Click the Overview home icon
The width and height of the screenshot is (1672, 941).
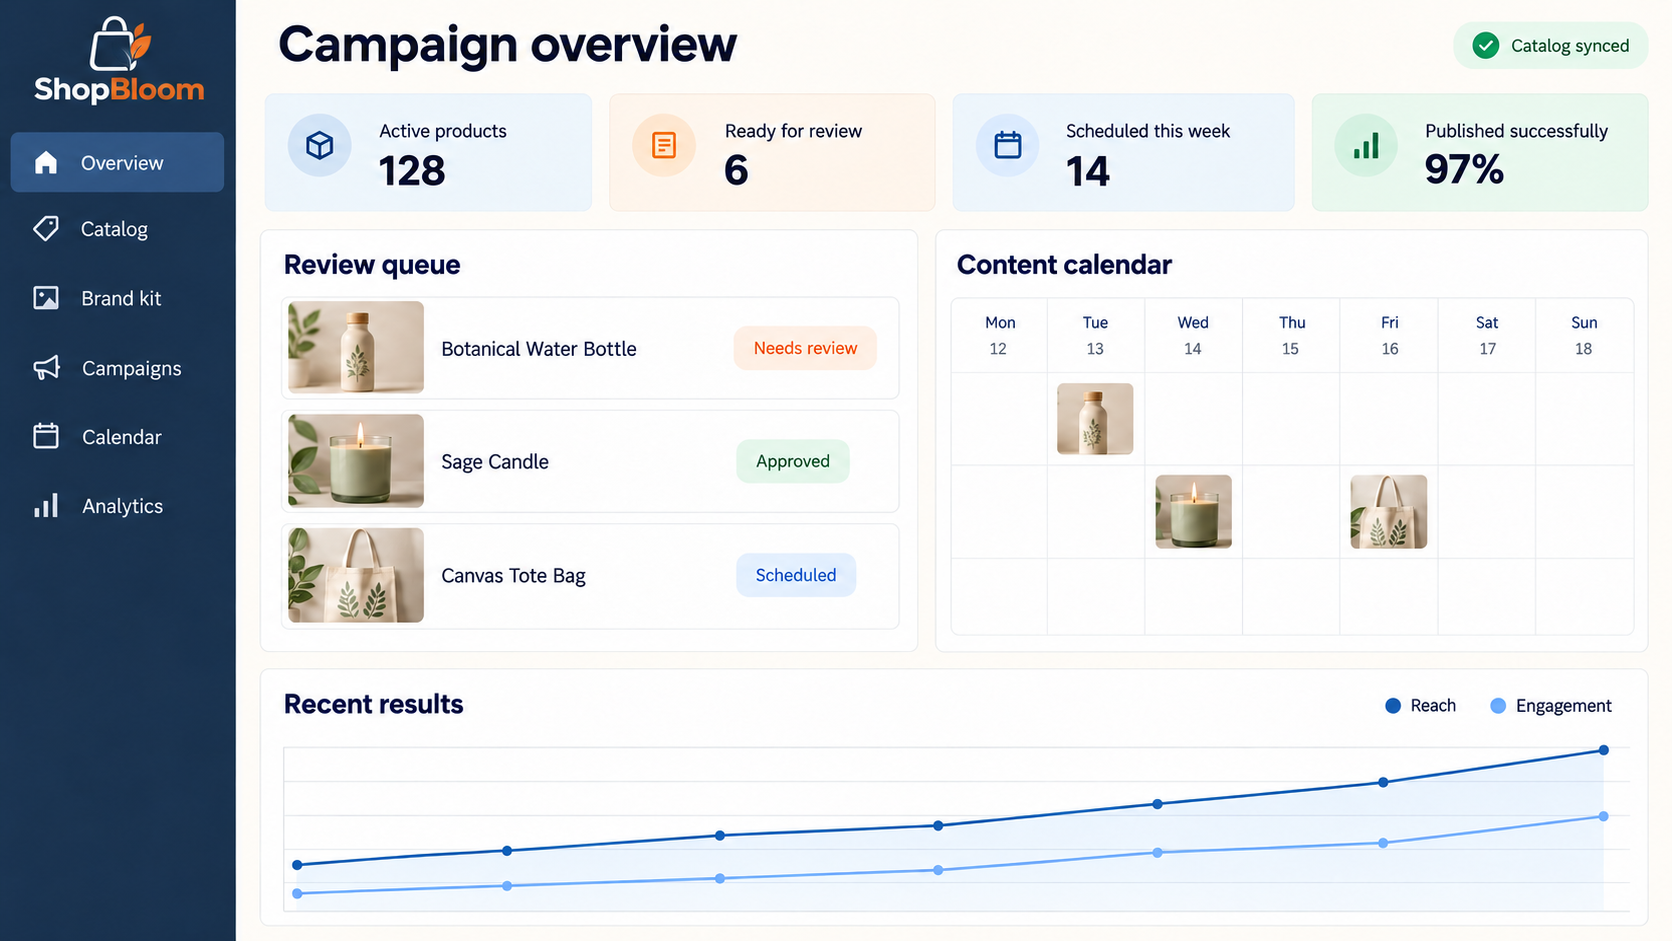(x=46, y=162)
